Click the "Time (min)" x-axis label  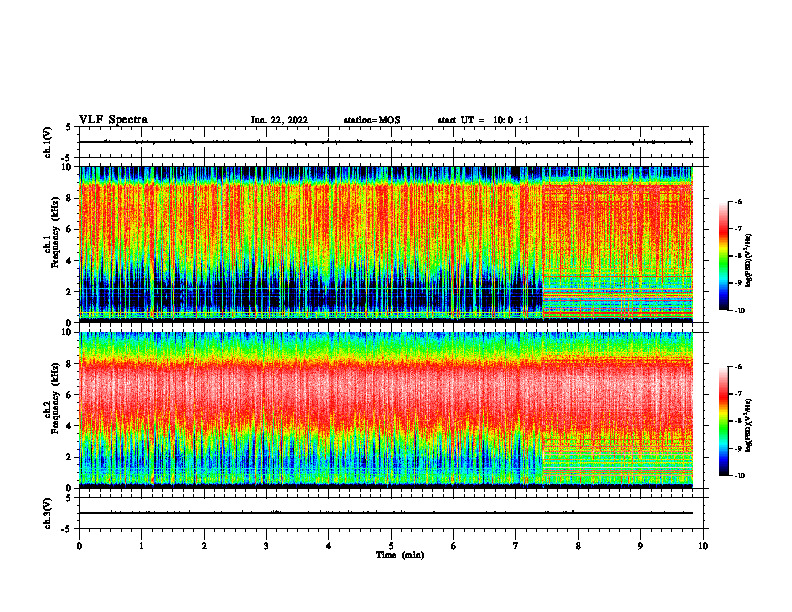click(x=400, y=555)
